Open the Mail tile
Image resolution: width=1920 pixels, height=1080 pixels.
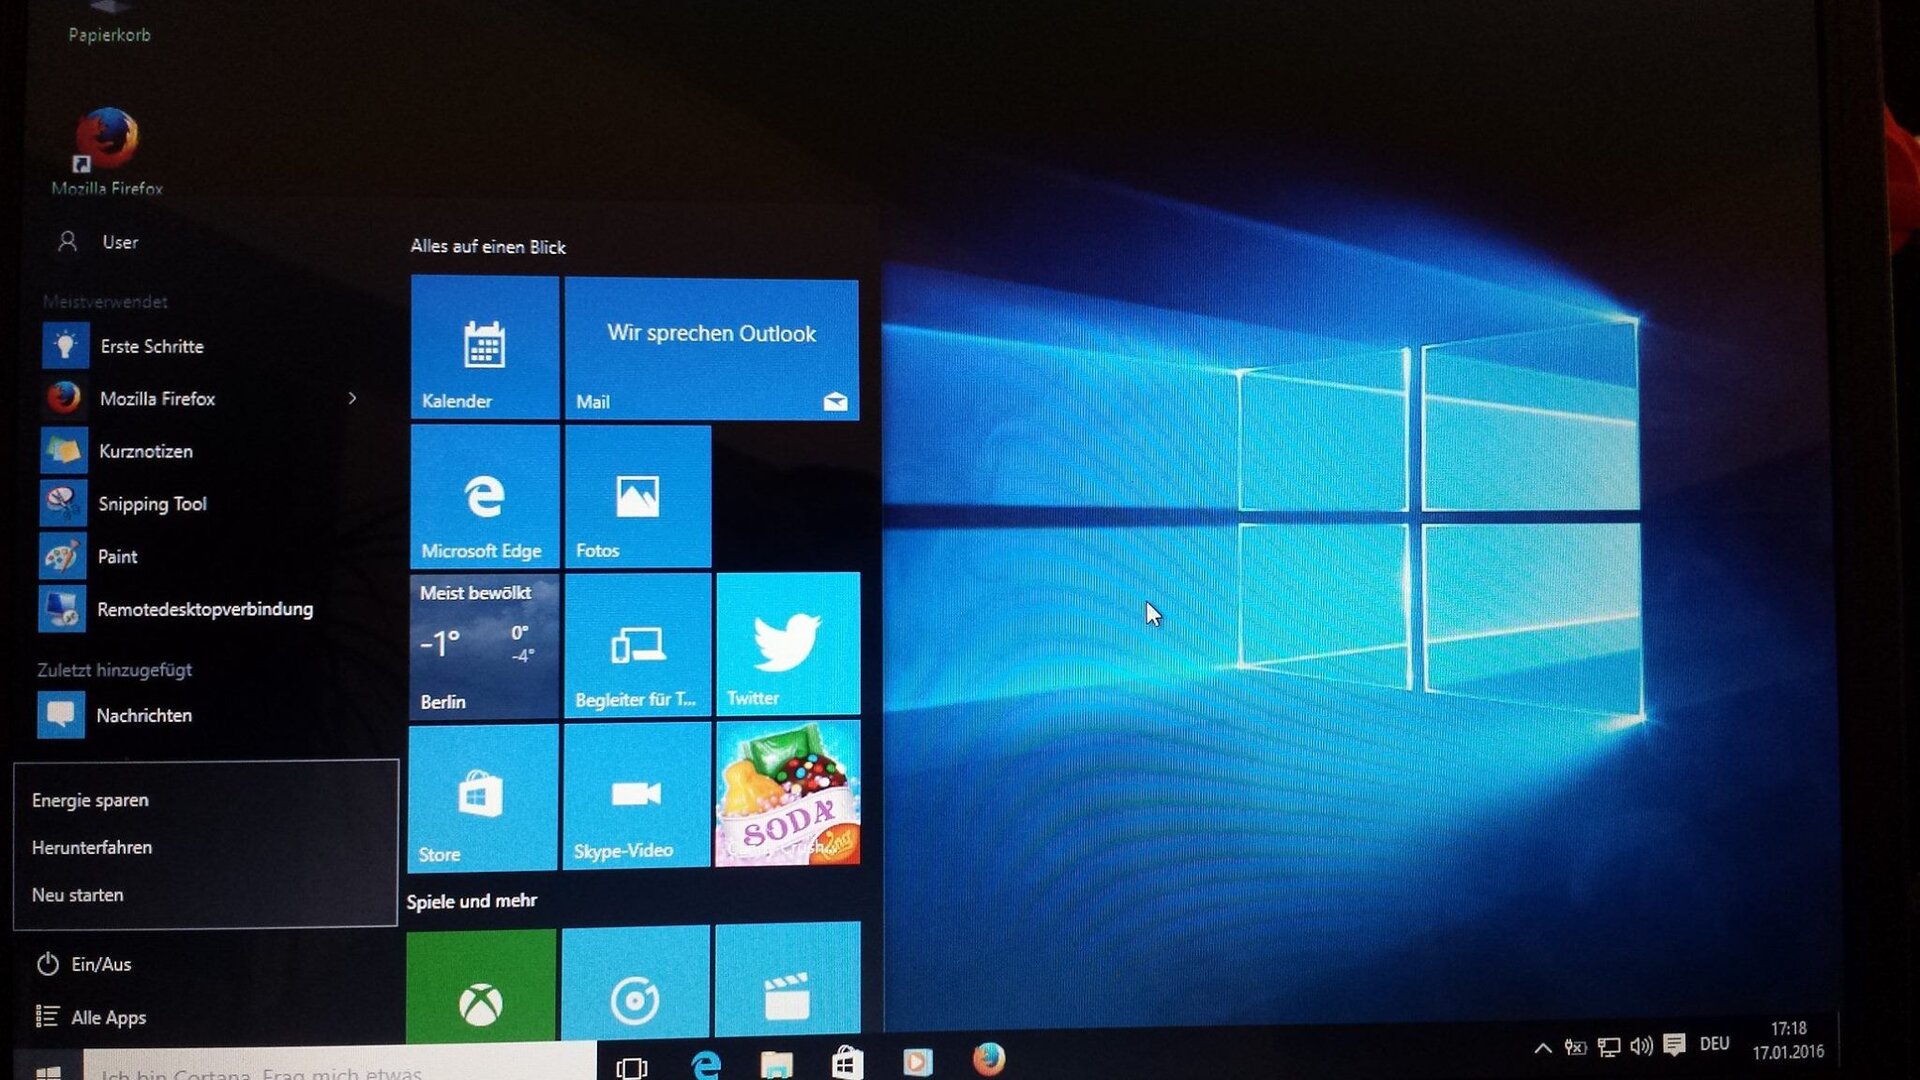click(x=711, y=349)
